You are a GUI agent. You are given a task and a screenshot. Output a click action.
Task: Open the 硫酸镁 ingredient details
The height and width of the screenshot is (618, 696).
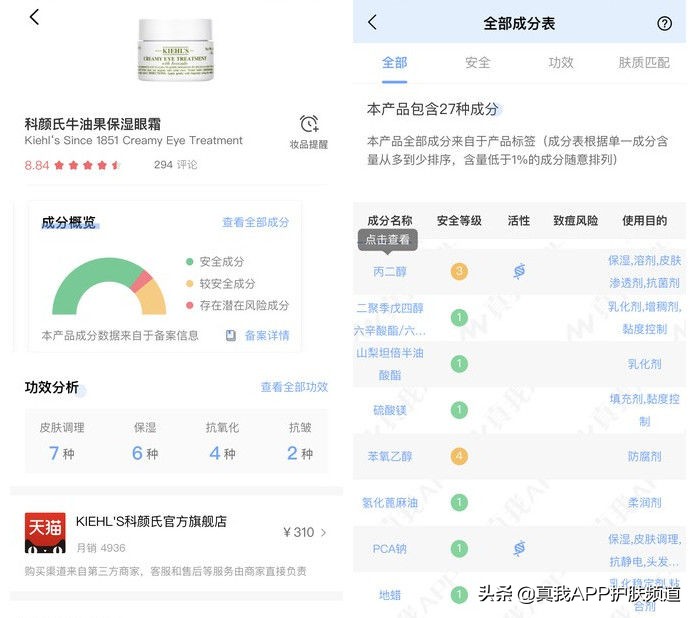tap(390, 410)
